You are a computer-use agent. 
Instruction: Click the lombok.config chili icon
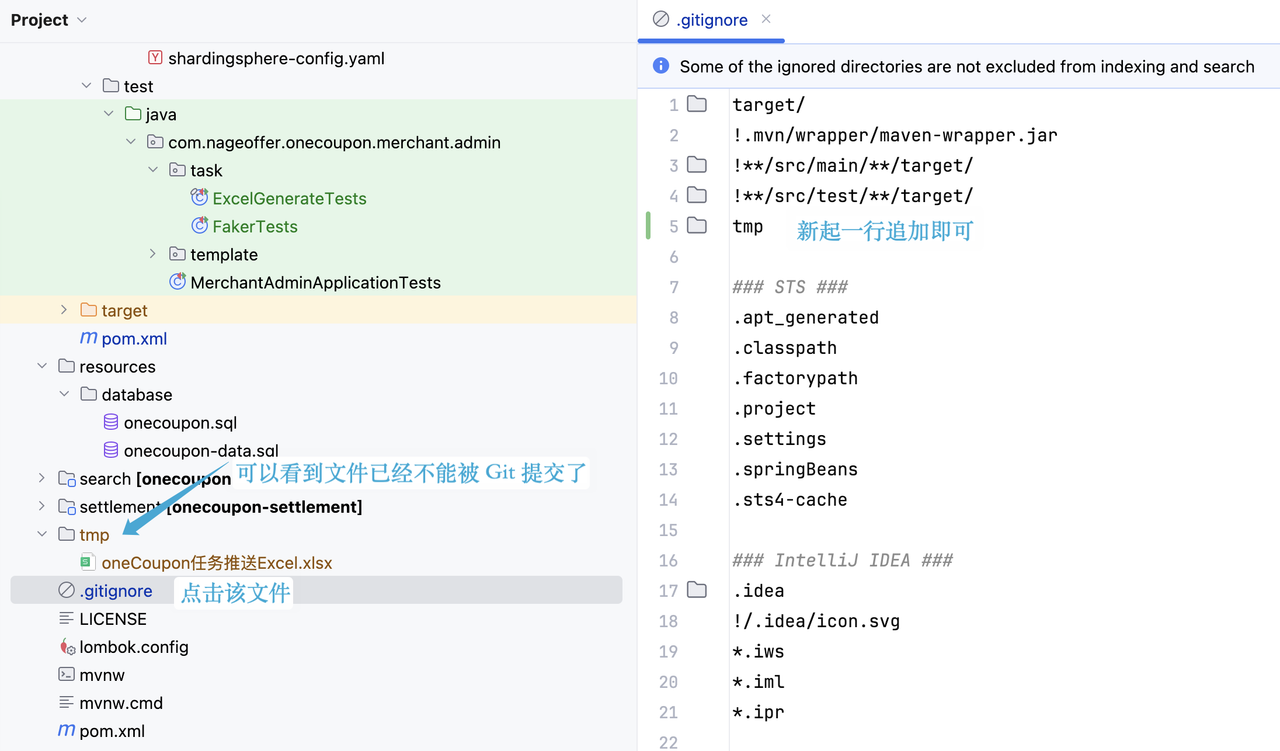[67, 647]
